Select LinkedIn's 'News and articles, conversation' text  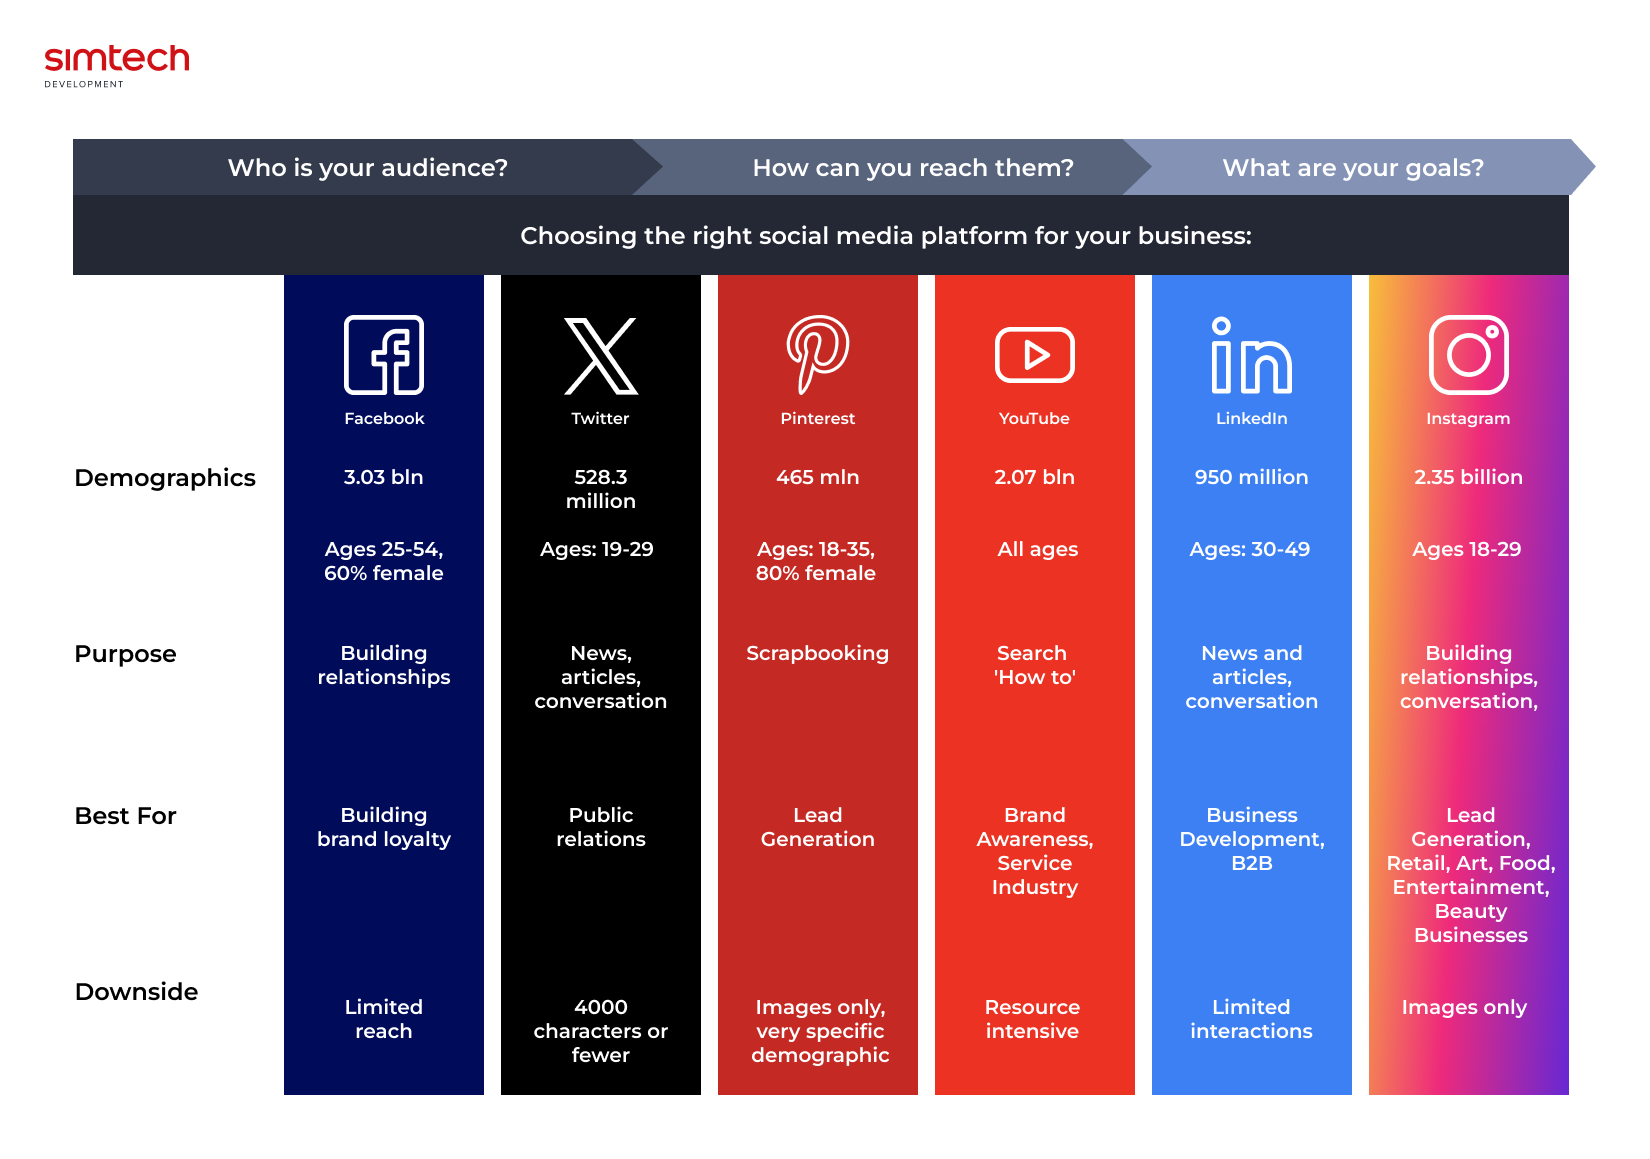click(1252, 677)
